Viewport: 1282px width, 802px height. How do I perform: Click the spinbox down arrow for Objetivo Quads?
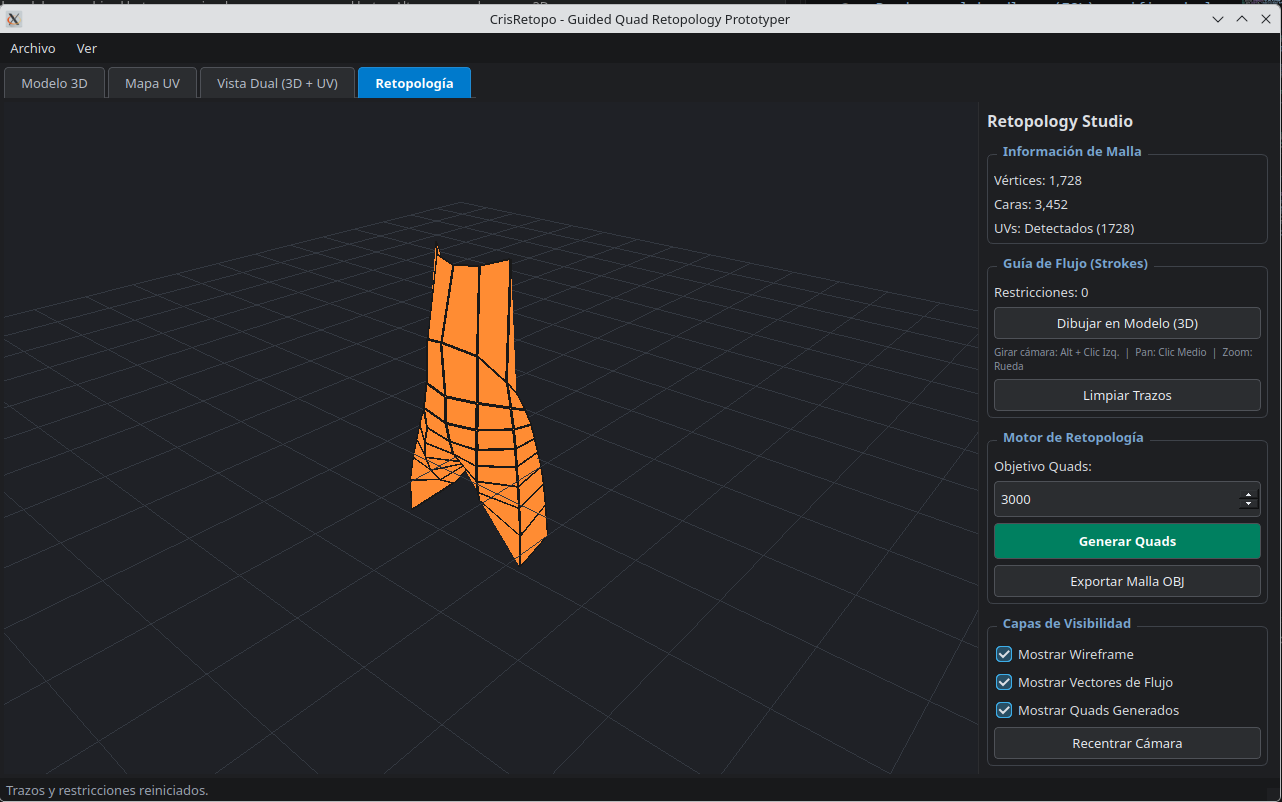[1248, 505]
